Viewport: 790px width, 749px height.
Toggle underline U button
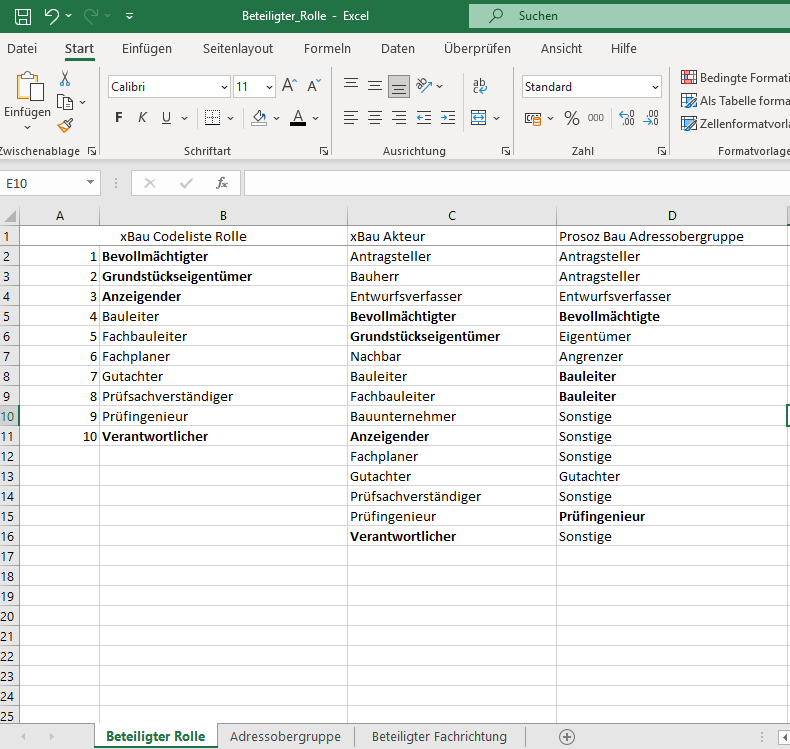coord(166,118)
